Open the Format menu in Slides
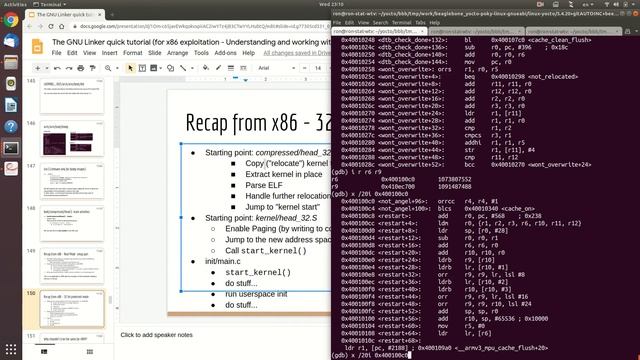 (x=133, y=53)
